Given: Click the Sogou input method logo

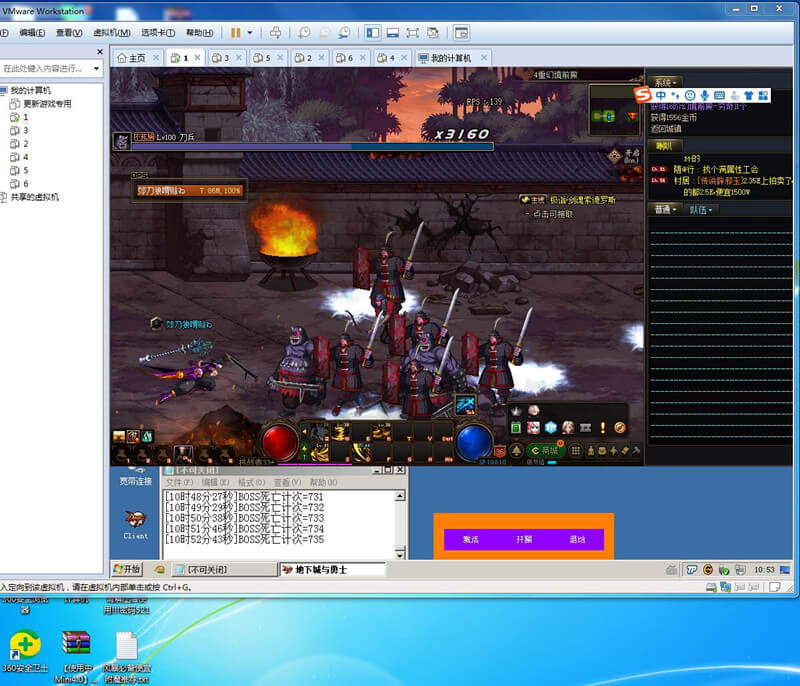Looking at the screenshot, I should (x=643, y=94).
